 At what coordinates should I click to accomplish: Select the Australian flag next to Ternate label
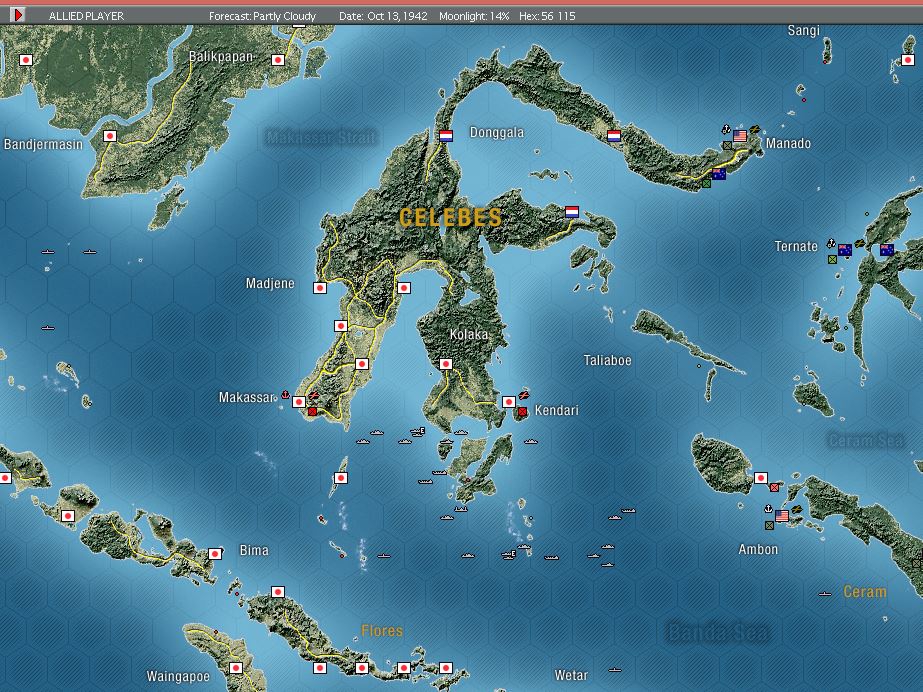click(845, 250)
